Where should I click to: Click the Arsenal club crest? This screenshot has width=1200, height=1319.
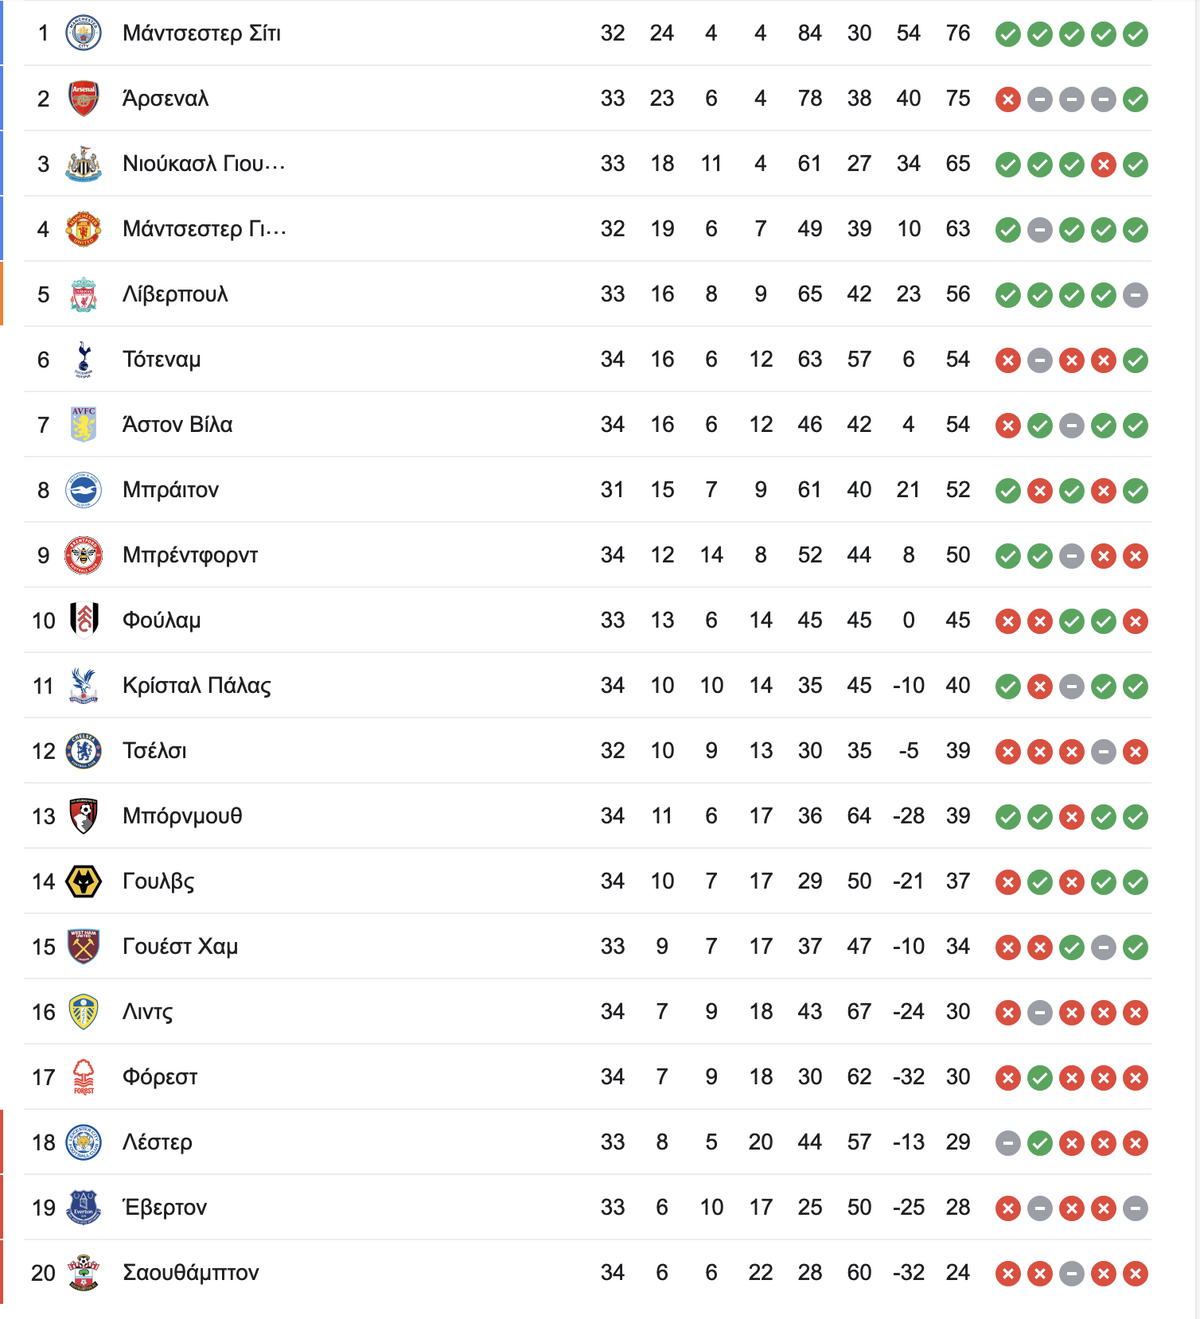[84, 98]
